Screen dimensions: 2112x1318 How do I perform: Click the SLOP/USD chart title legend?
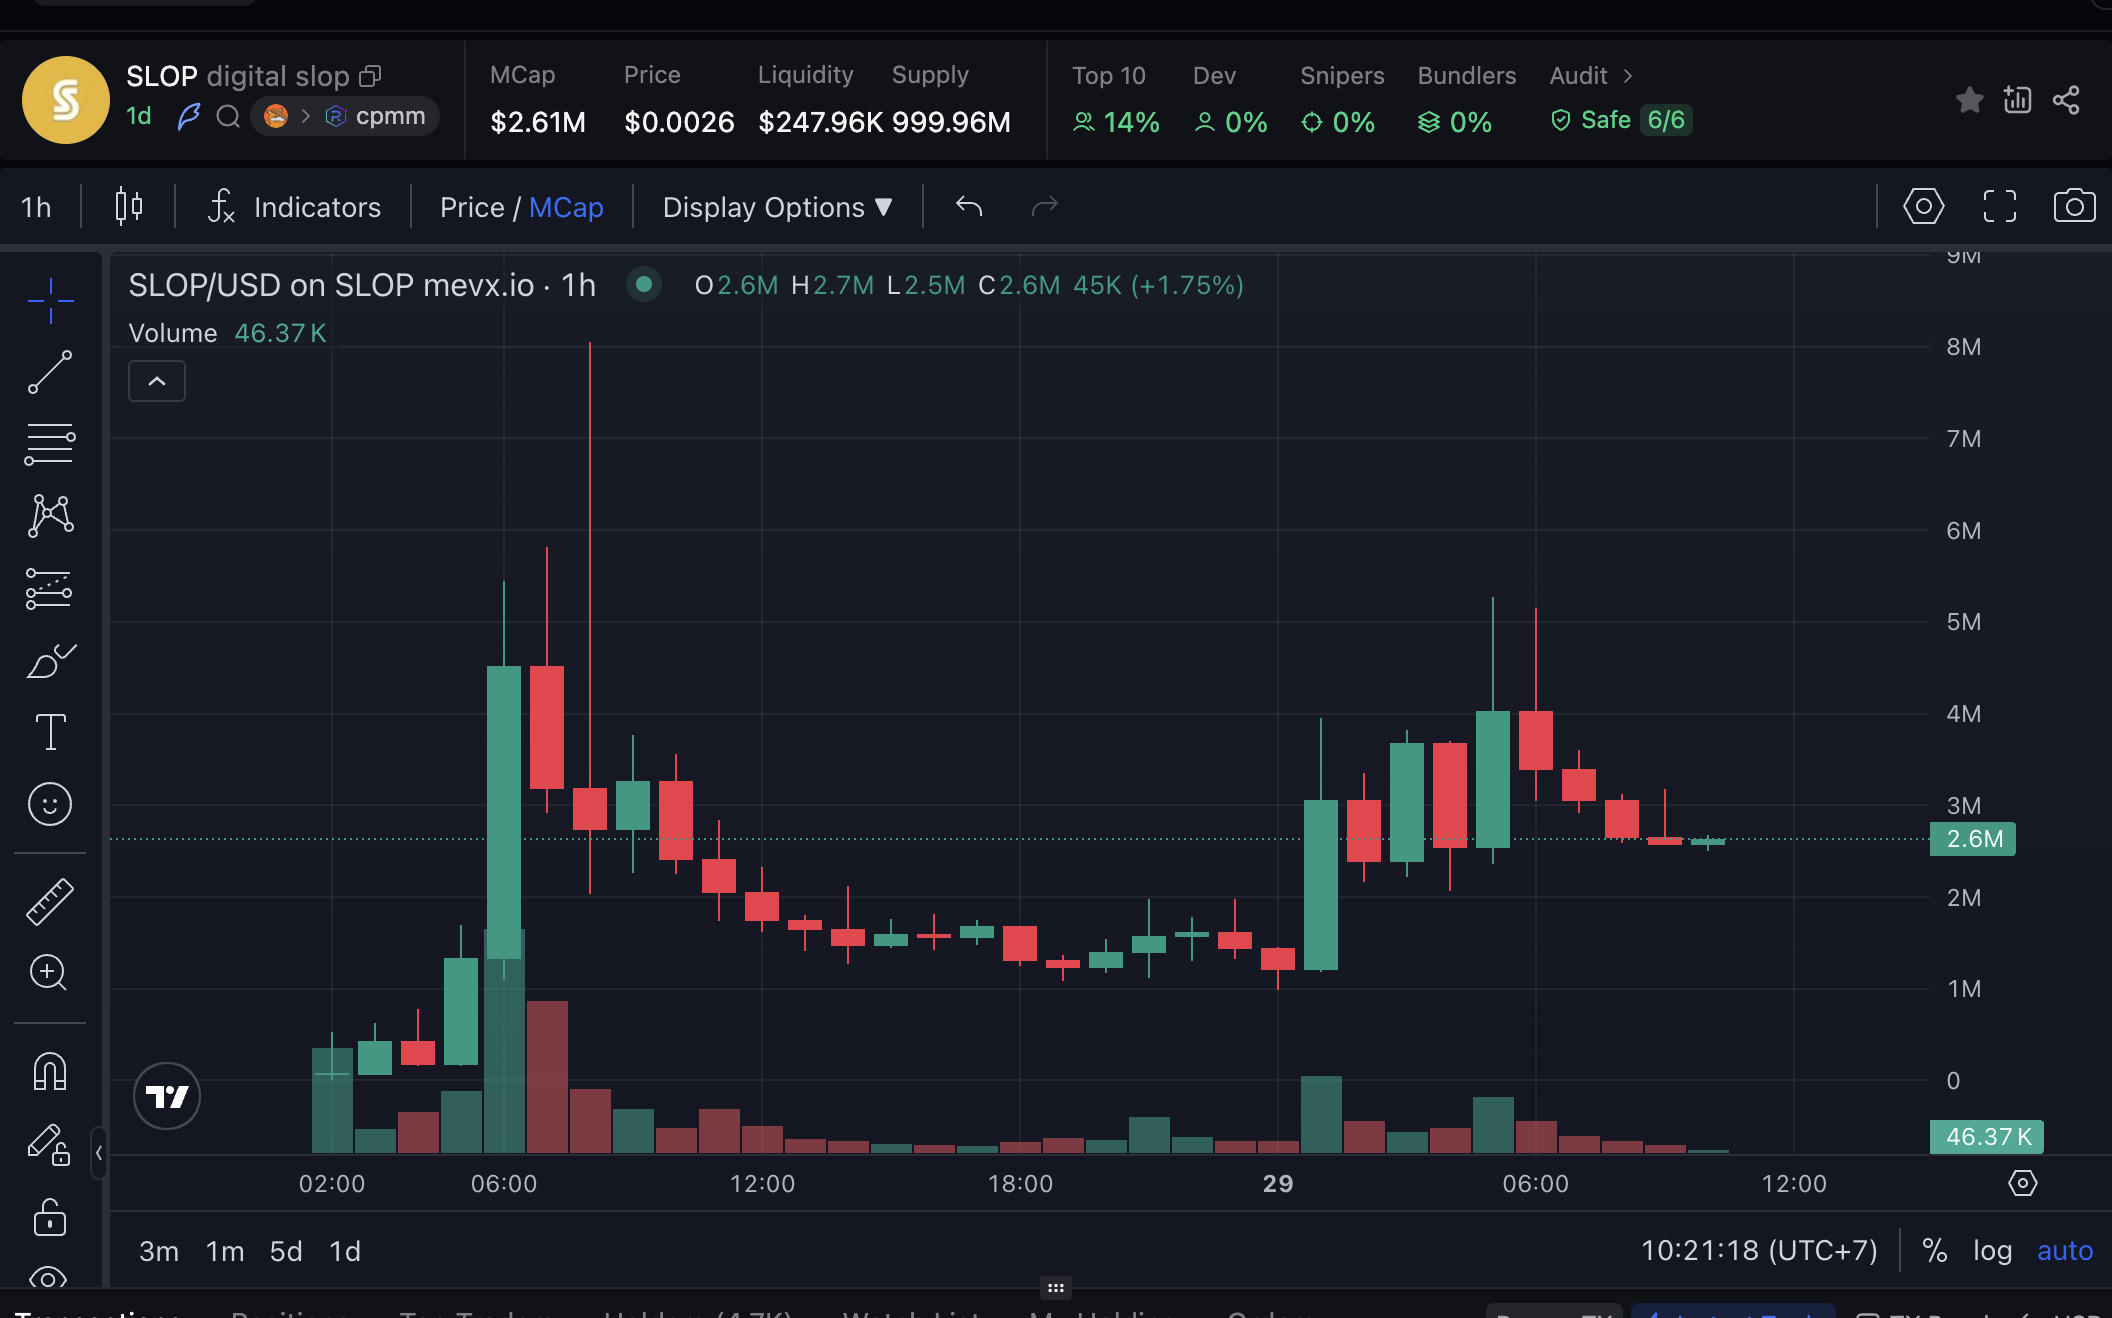coord(362,285)
